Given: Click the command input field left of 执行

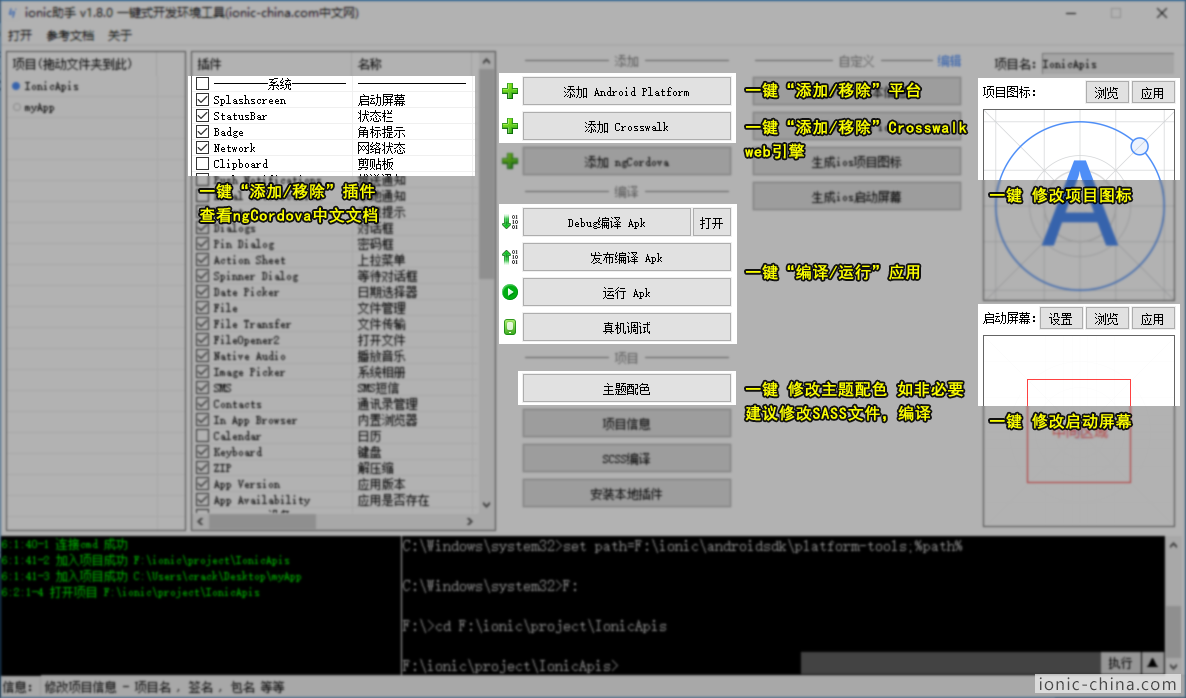Looking at the screenshot, I should pos(950,662).
